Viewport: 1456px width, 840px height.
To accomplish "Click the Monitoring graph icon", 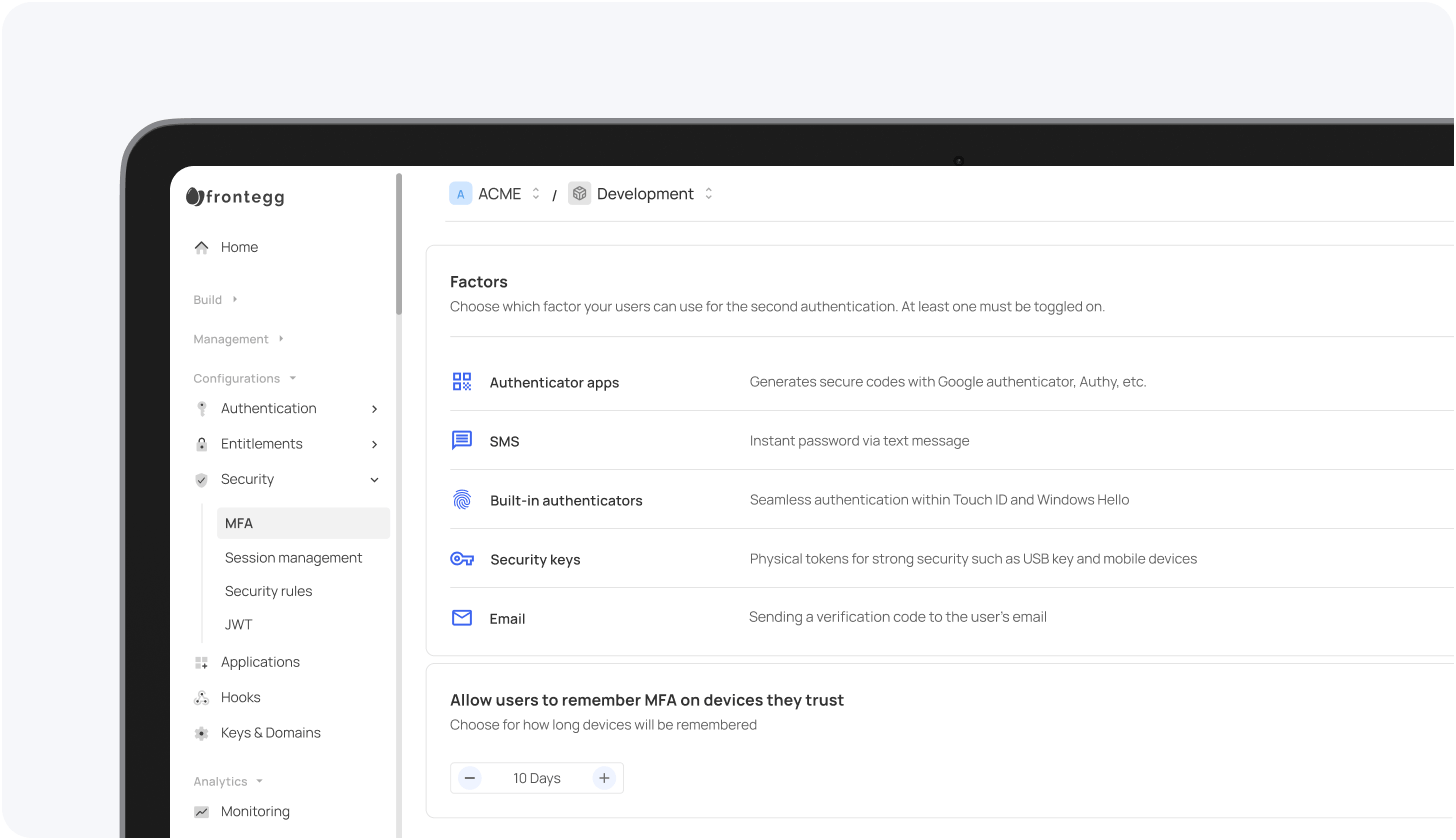I will [202, 811].
